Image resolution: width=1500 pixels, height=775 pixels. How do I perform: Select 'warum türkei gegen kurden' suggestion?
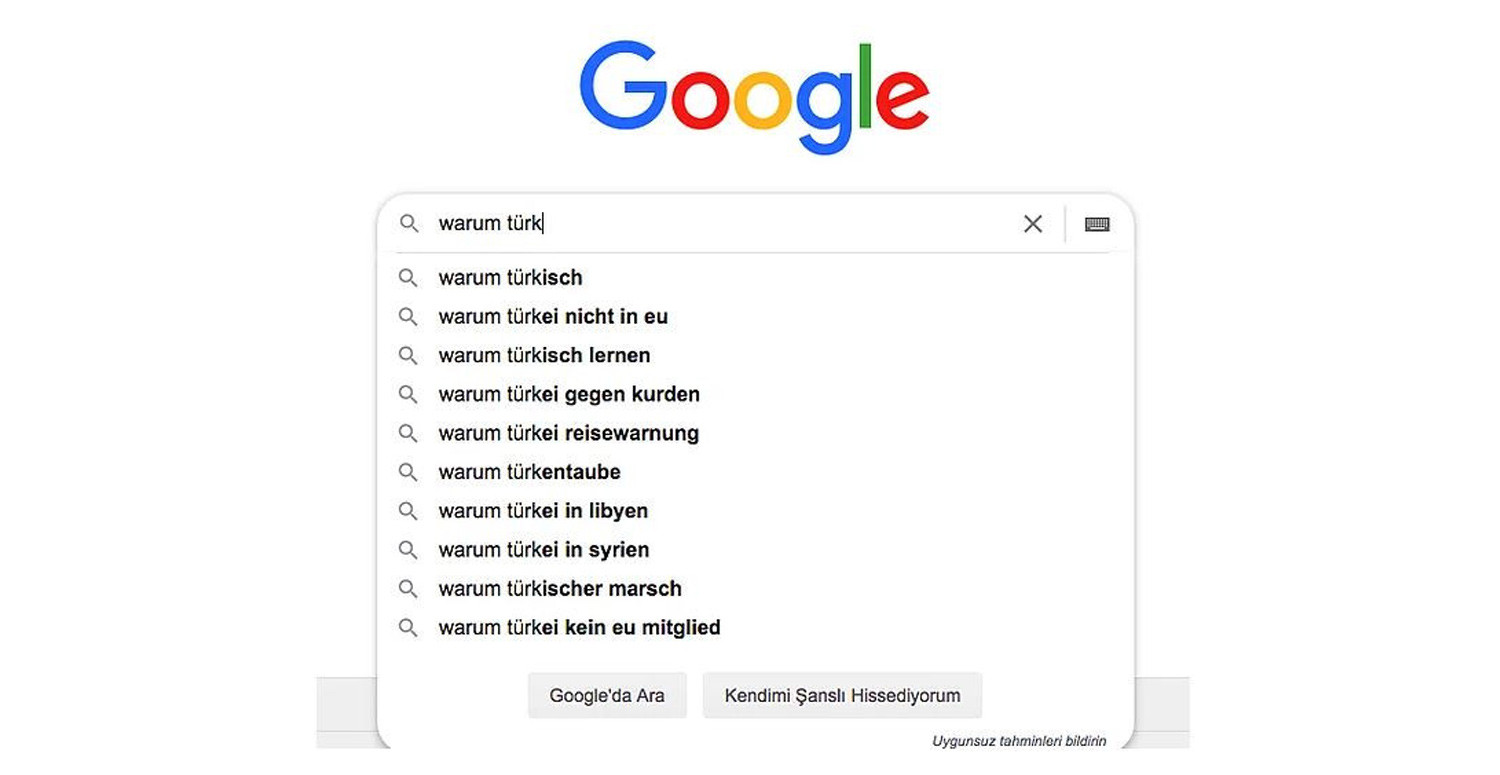click(569, 395)
